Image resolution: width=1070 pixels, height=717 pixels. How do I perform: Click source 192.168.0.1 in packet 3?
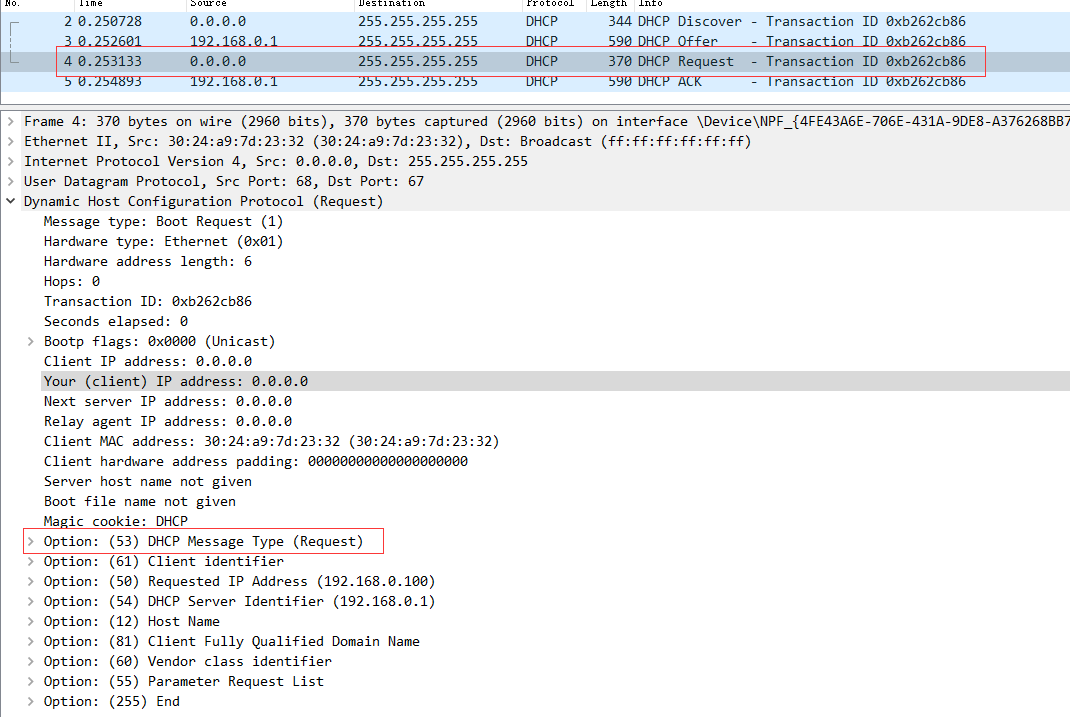(233, 42)
